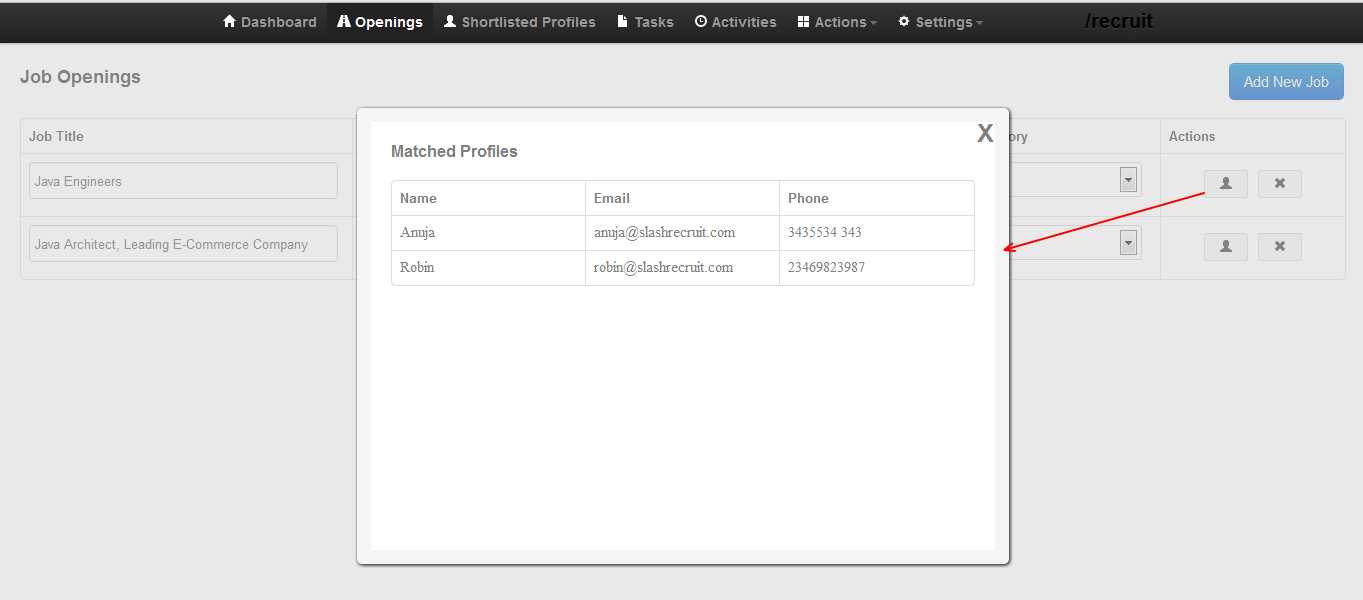Viewport: 1363px width, 600px height.
Task: Go to the Shortlisted Profiles tab
Action: 519,22
